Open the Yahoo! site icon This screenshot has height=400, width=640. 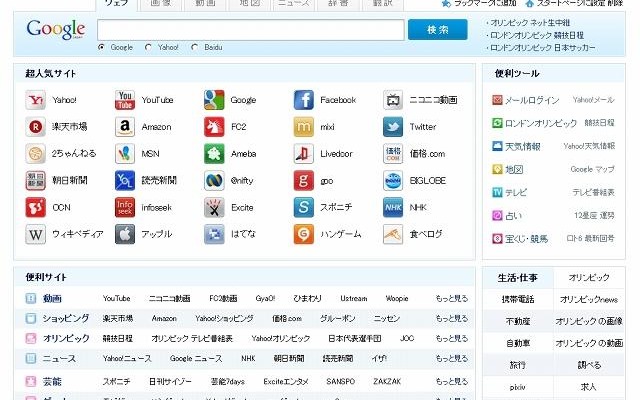coord(36,100)
